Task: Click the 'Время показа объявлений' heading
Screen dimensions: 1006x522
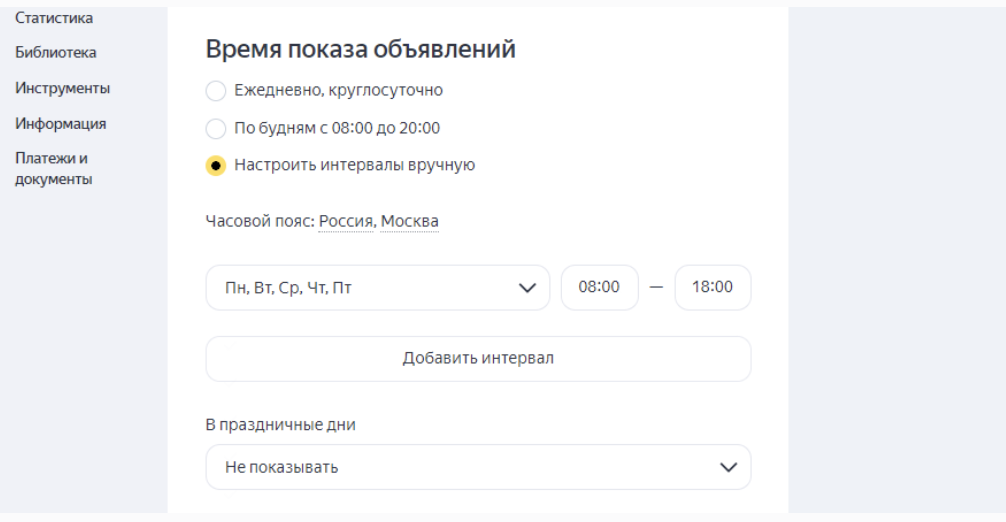Action: pos(361,49)
